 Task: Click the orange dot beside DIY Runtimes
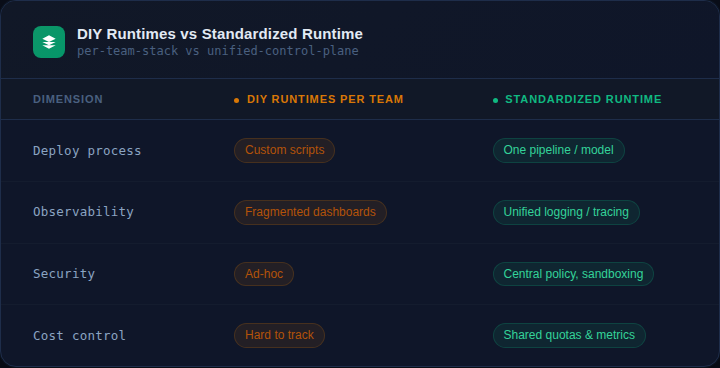pyautogui.click(x=236, y=100)
